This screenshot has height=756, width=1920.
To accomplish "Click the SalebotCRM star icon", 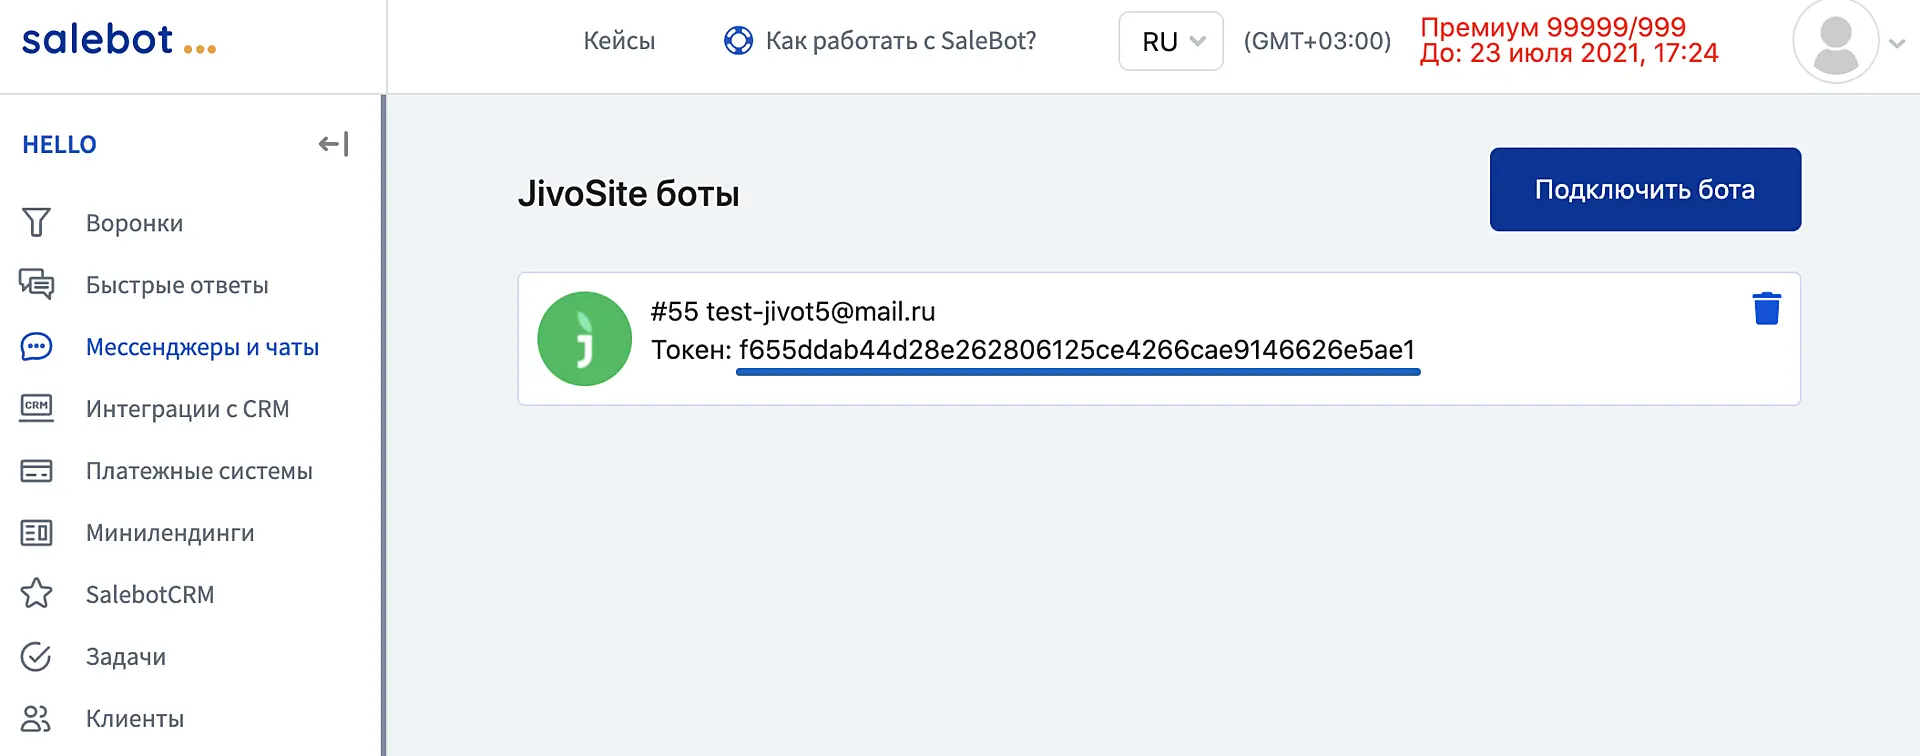I will click(36, 594).
